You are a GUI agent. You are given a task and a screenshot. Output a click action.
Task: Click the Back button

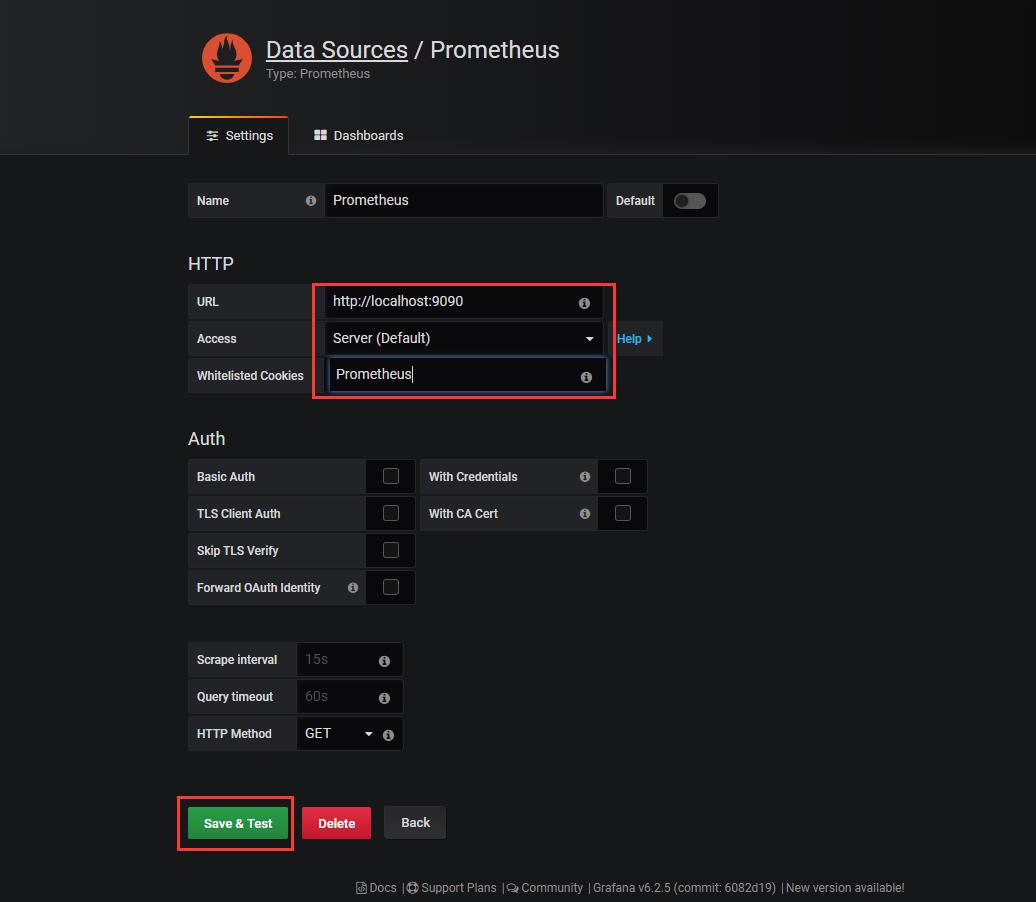[415, 823]
